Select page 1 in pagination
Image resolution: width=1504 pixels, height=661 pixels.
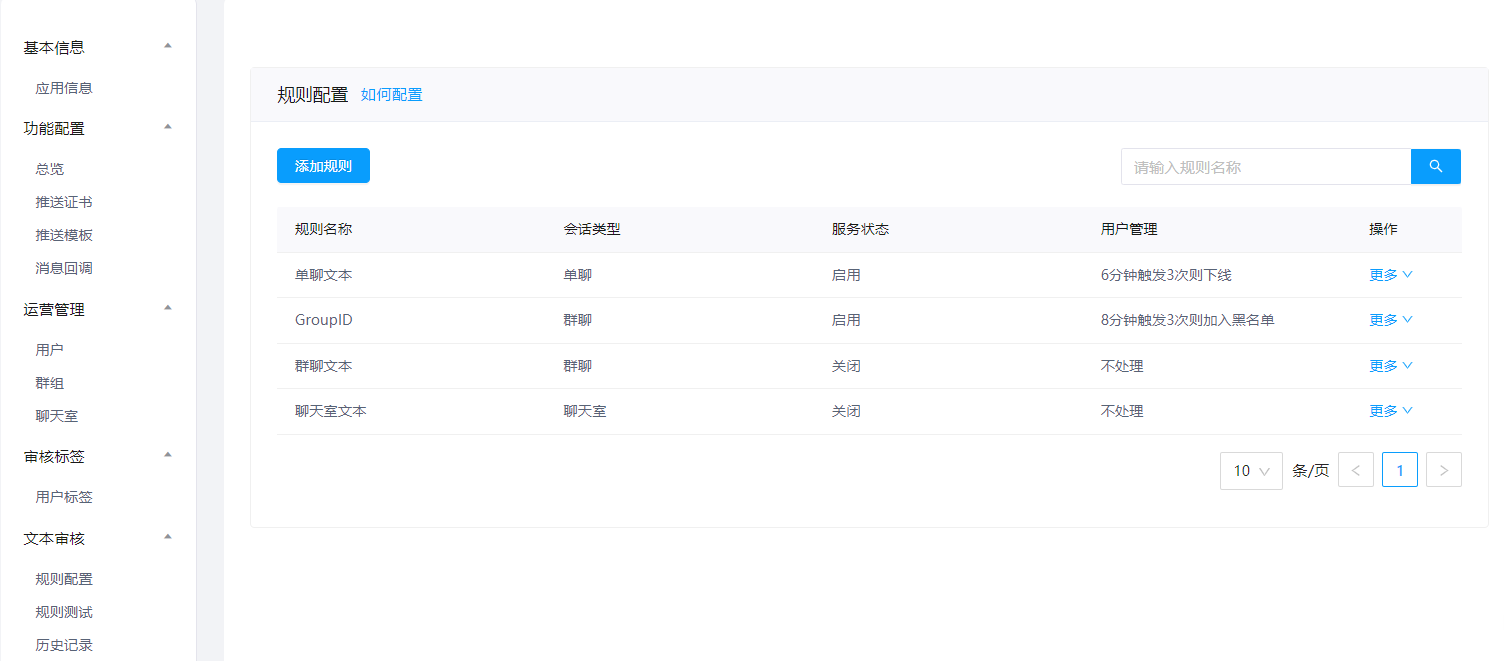pos(1399,470)
